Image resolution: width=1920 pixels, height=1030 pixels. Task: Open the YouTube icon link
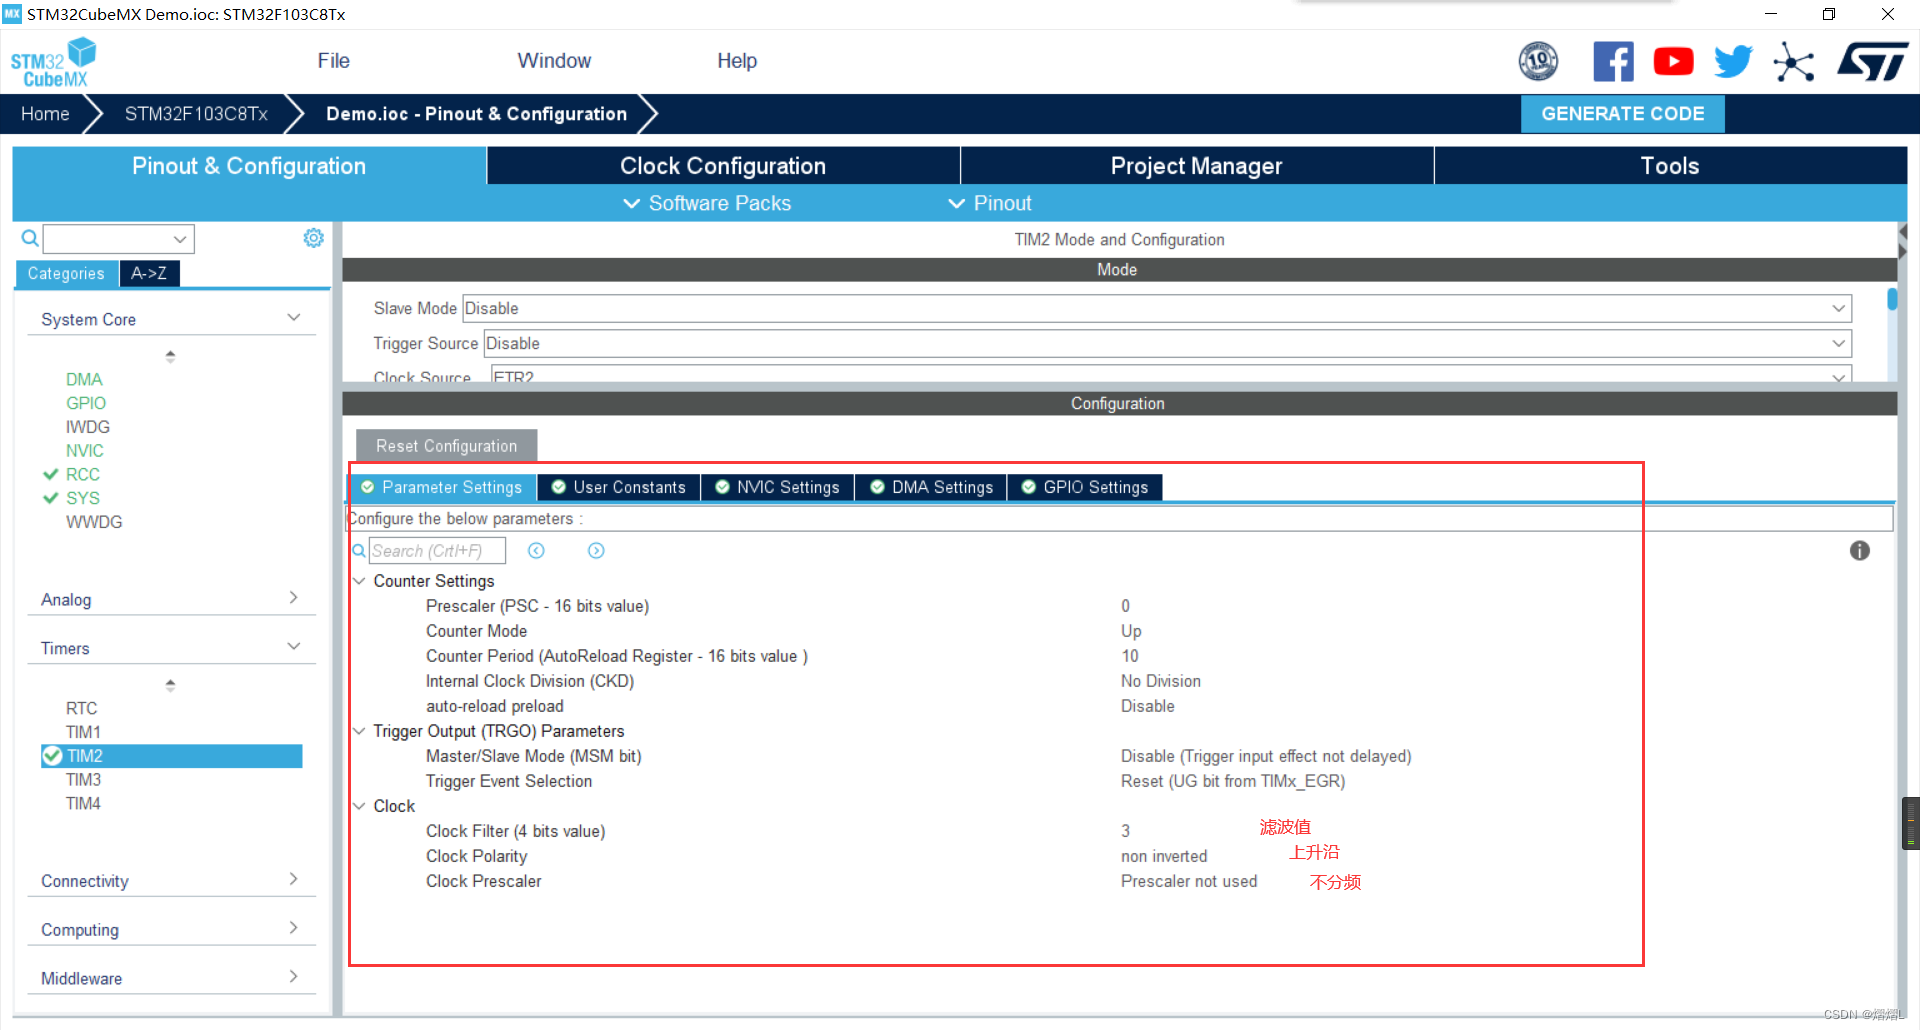click(x=1673, y=62)
